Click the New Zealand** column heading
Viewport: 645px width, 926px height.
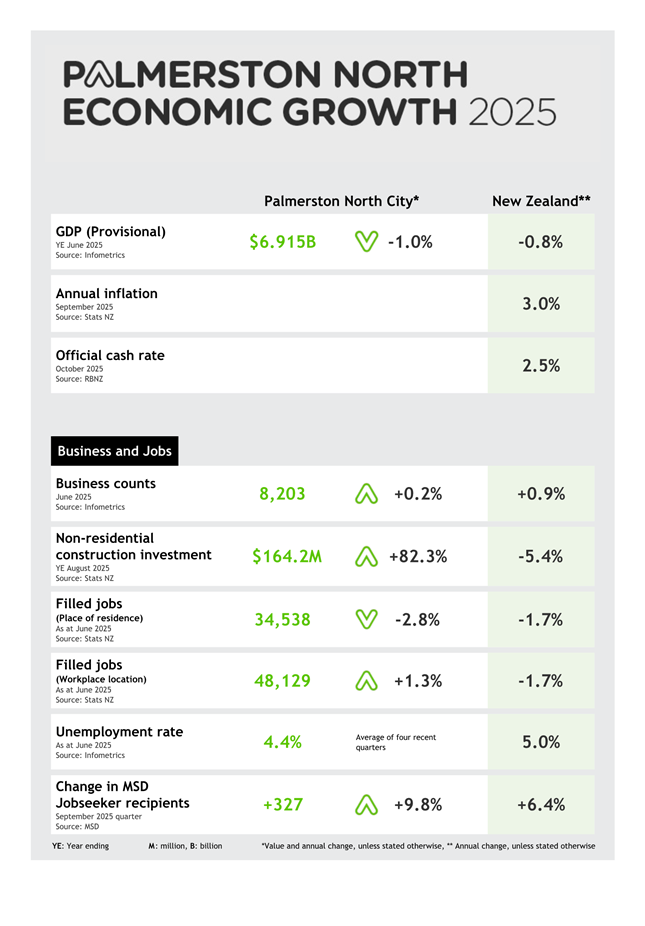[541, 201]
